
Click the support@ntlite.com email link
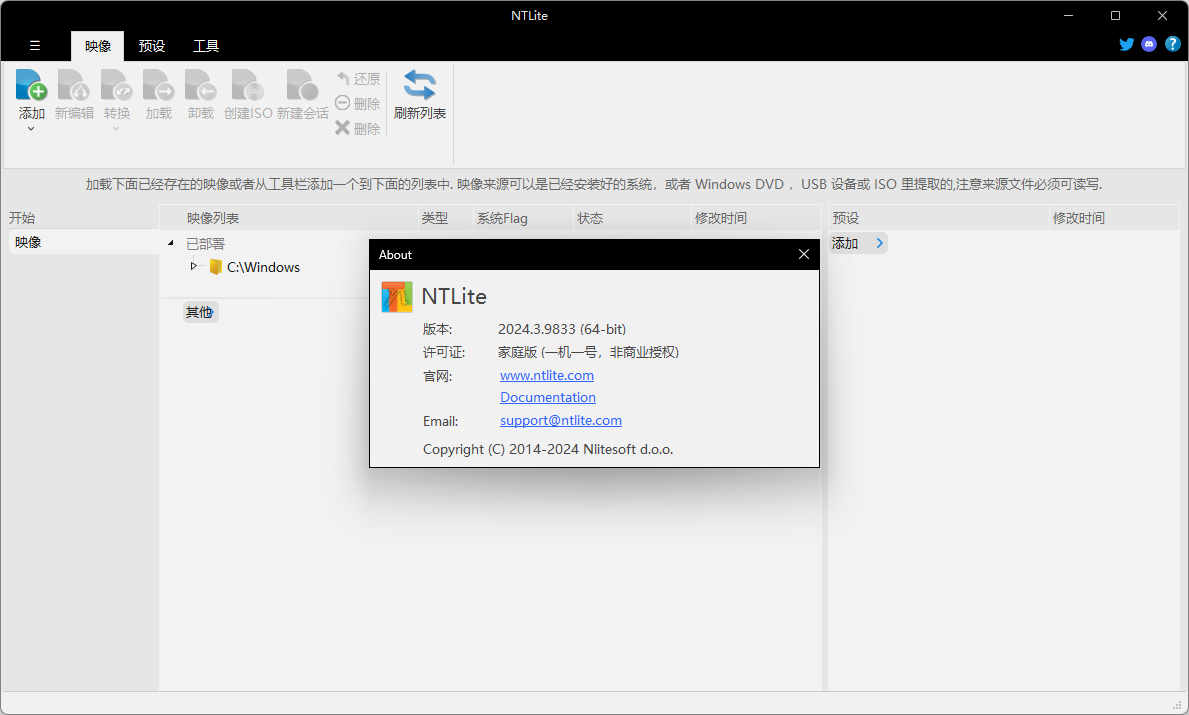point(560,420)
